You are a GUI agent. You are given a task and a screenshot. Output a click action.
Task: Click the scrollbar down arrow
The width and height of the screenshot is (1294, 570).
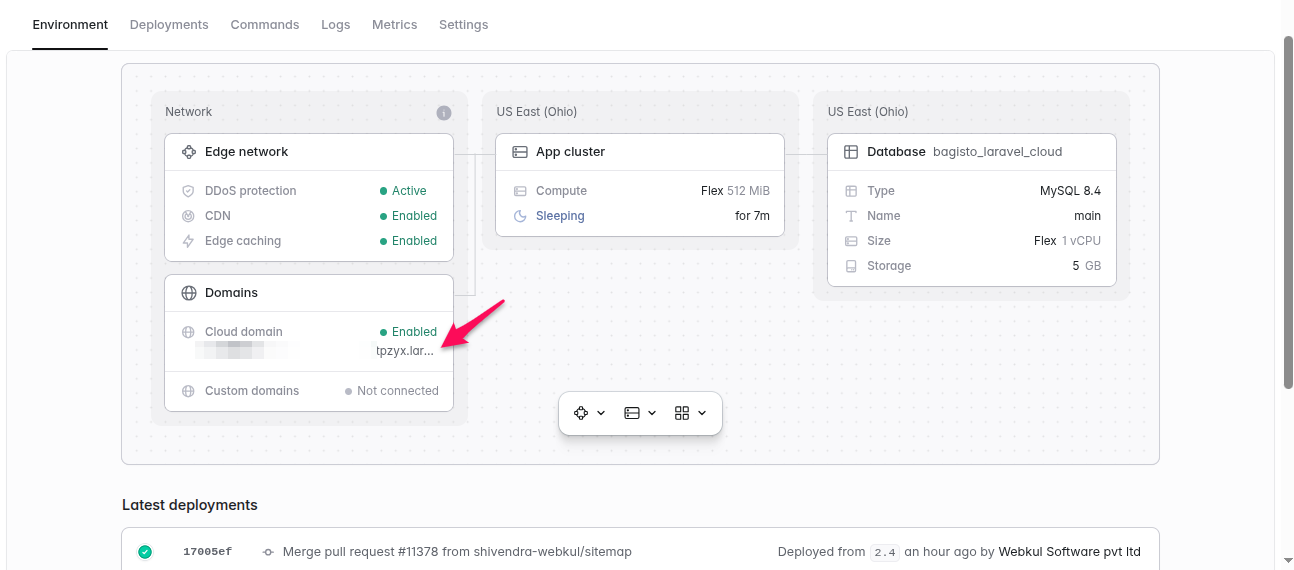point(1288,559)
